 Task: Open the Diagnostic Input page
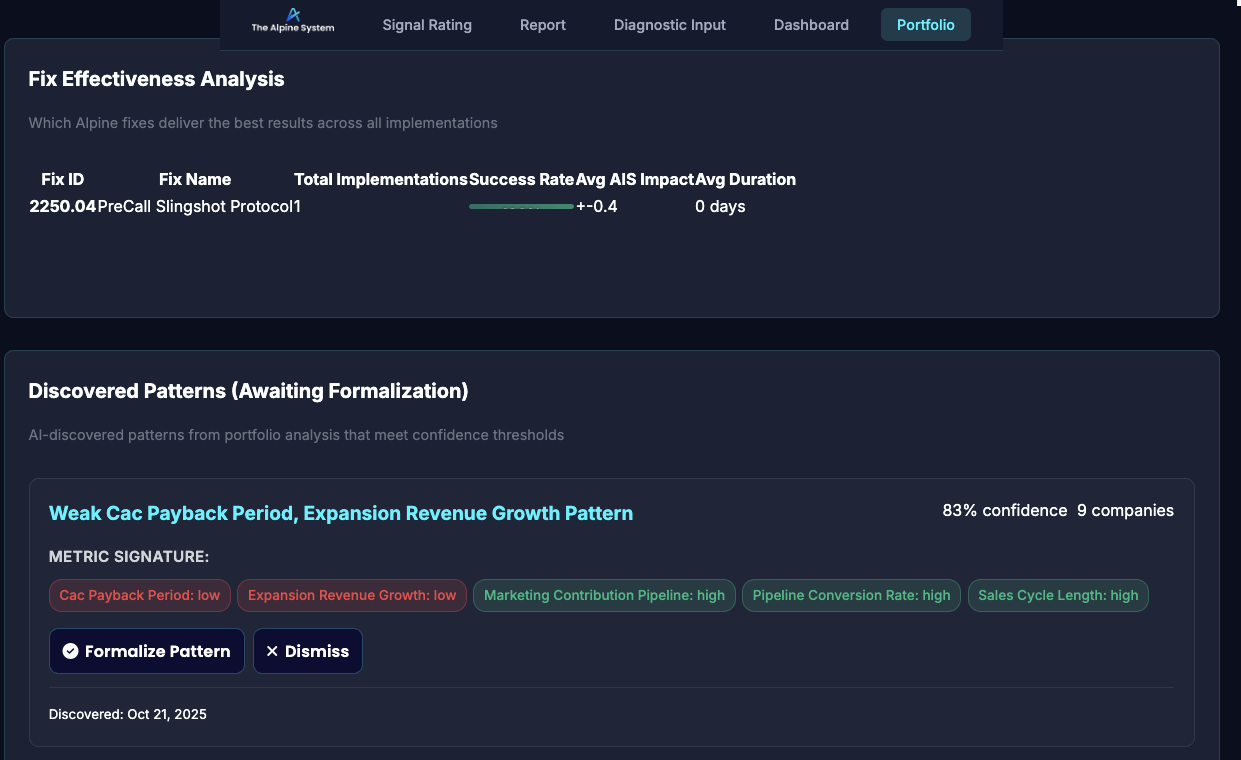coord(669,24)
